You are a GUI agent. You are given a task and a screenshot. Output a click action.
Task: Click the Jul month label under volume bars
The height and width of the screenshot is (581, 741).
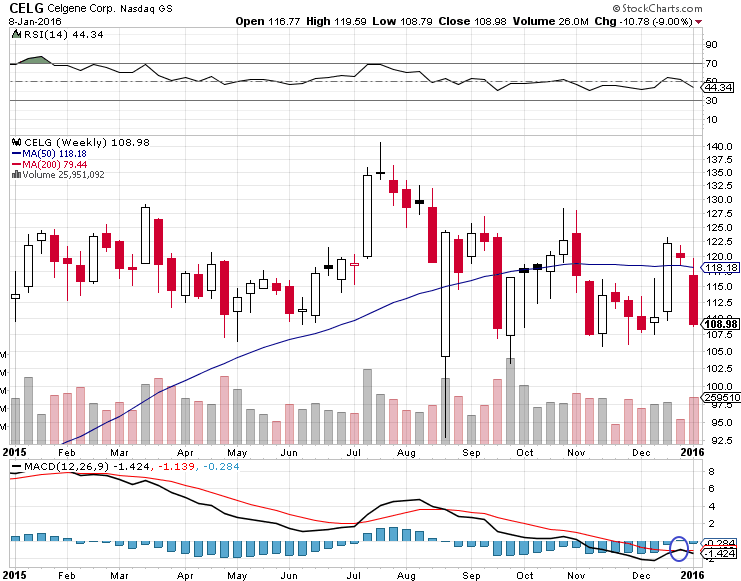pos(353,452)
